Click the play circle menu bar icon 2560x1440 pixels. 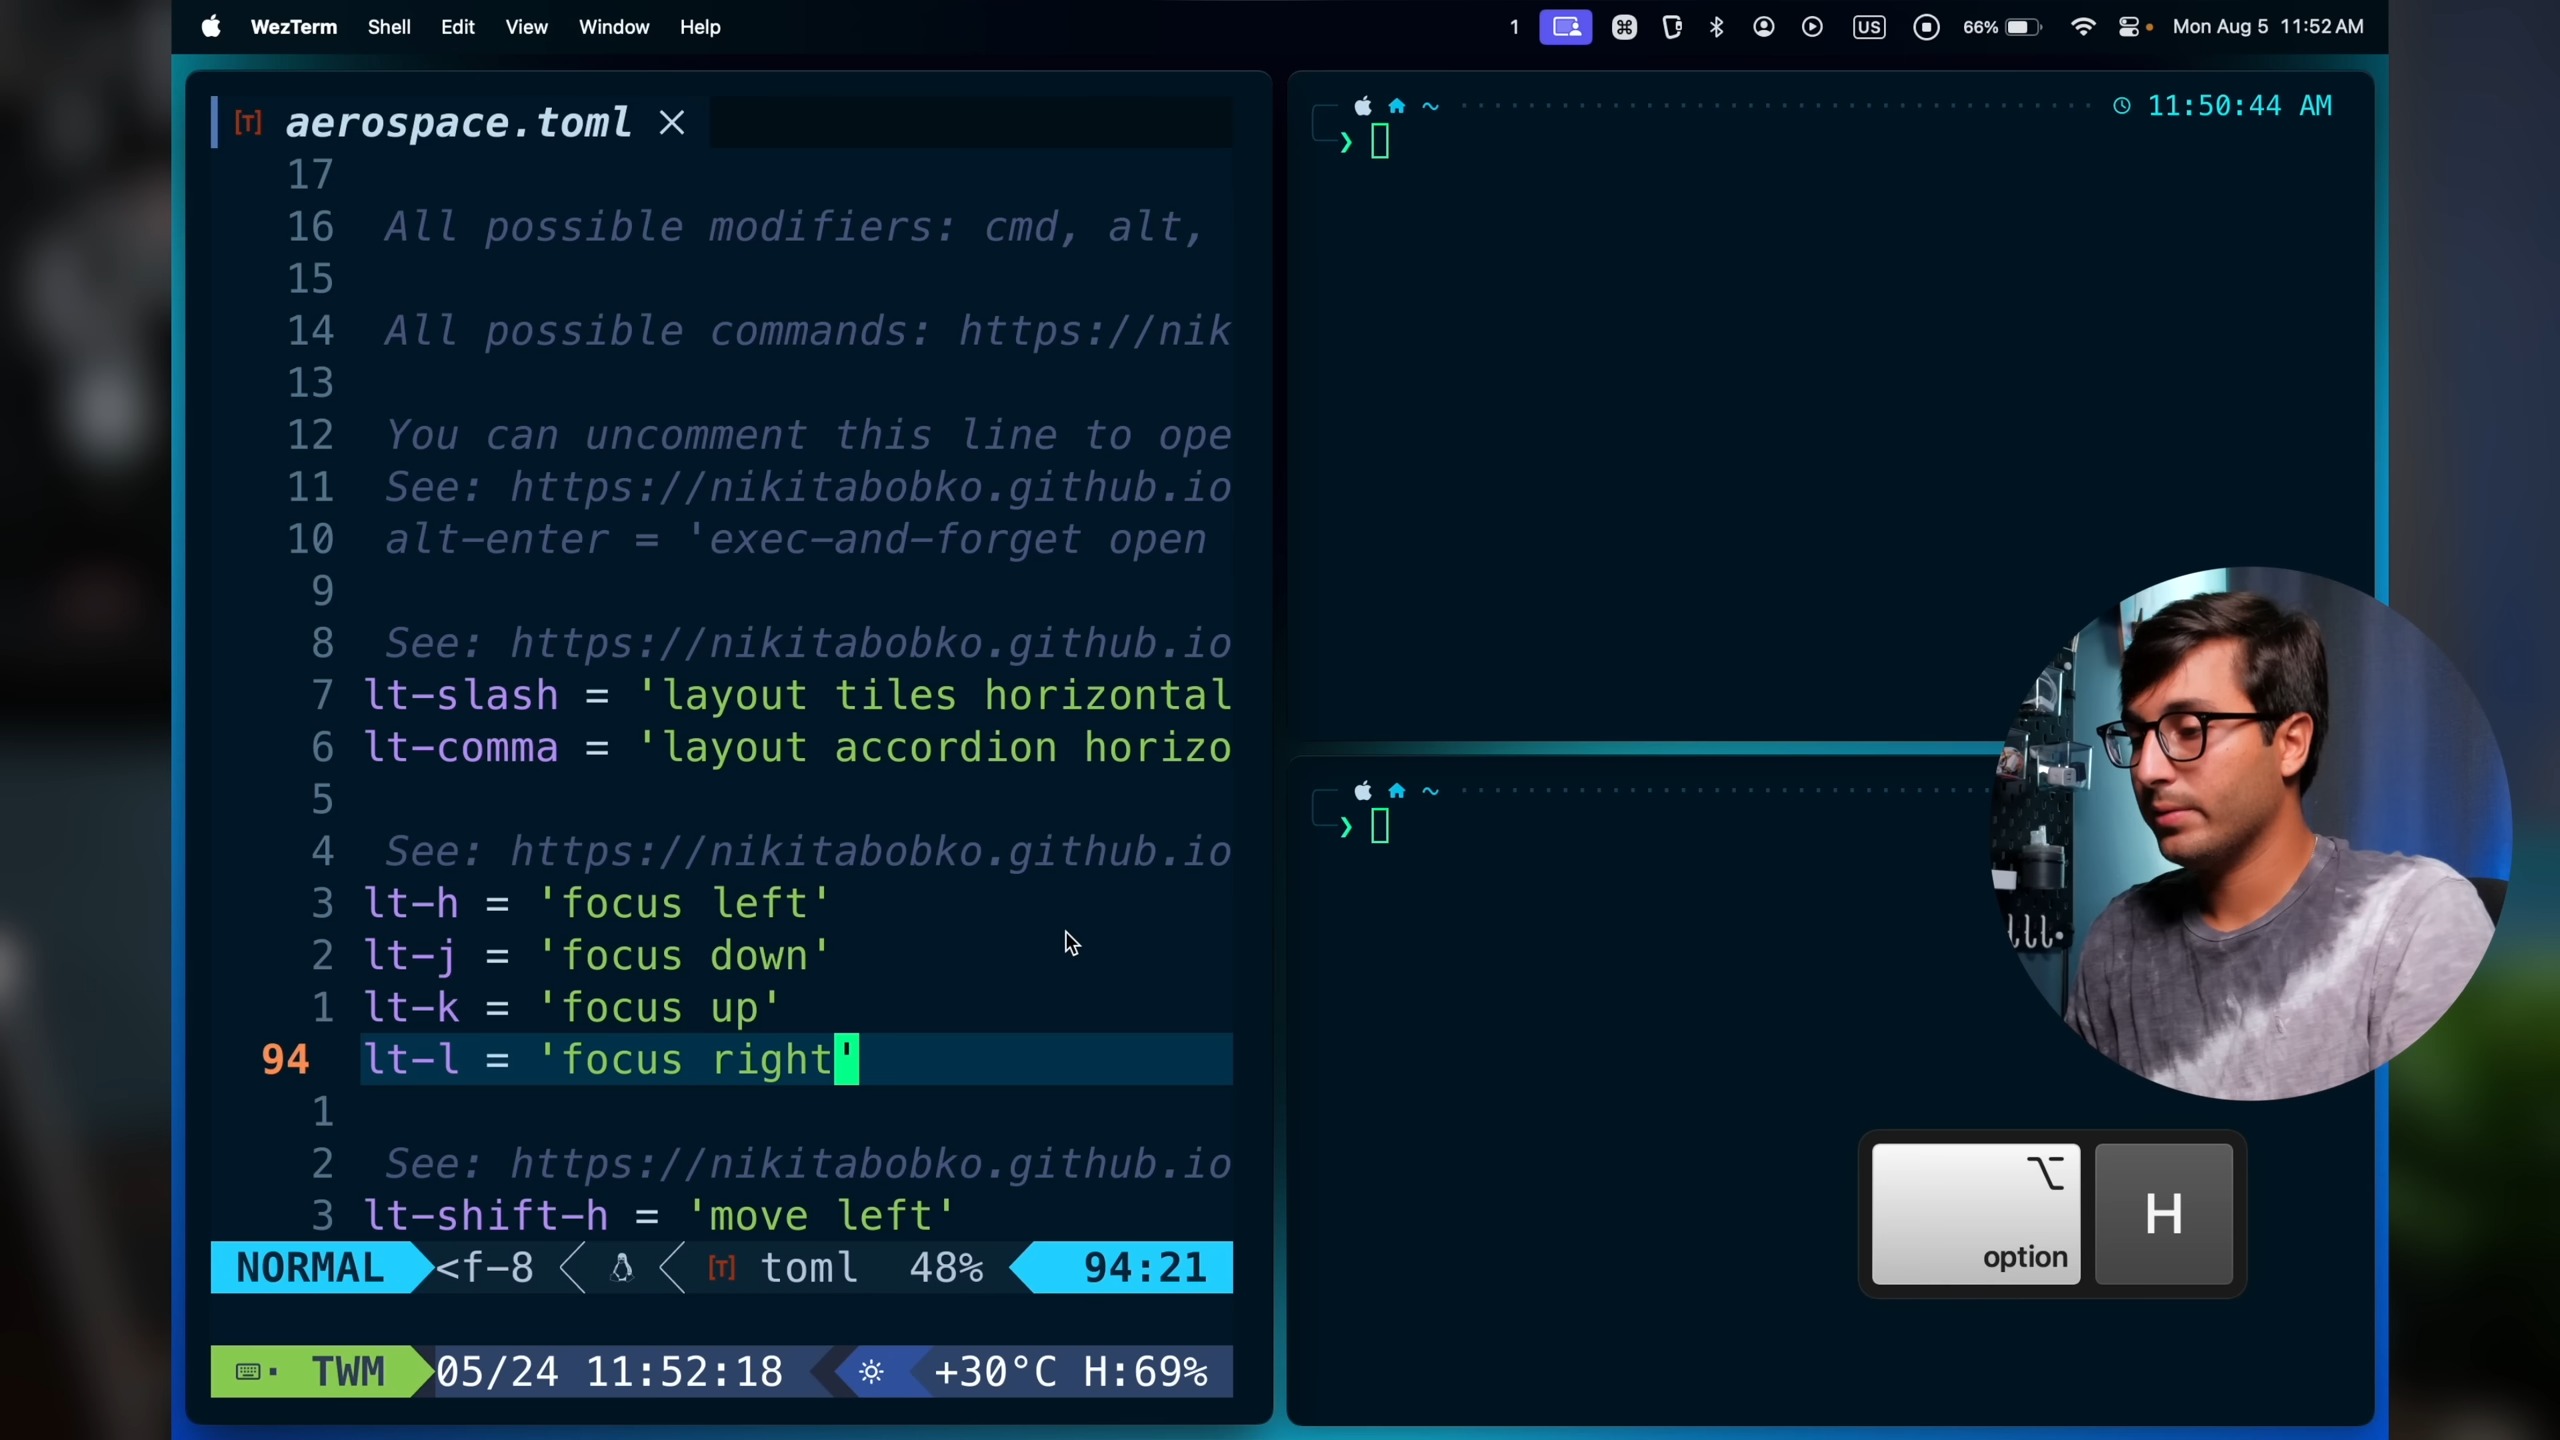click(1812, 27)
